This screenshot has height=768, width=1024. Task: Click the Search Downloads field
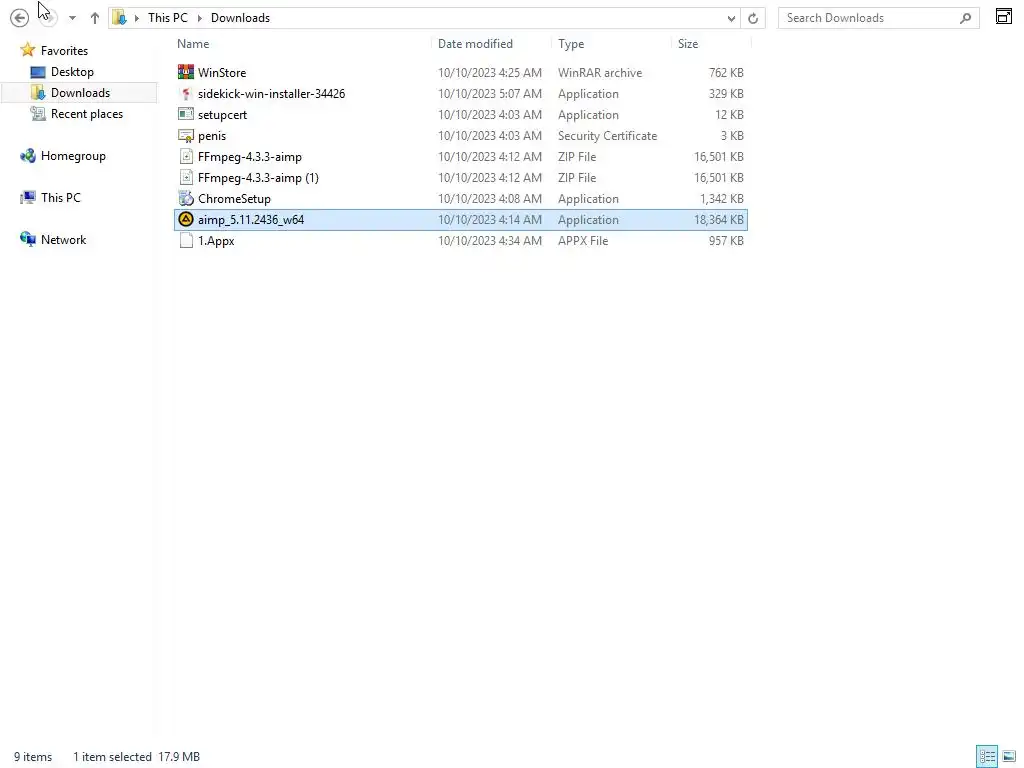[878, 18]
